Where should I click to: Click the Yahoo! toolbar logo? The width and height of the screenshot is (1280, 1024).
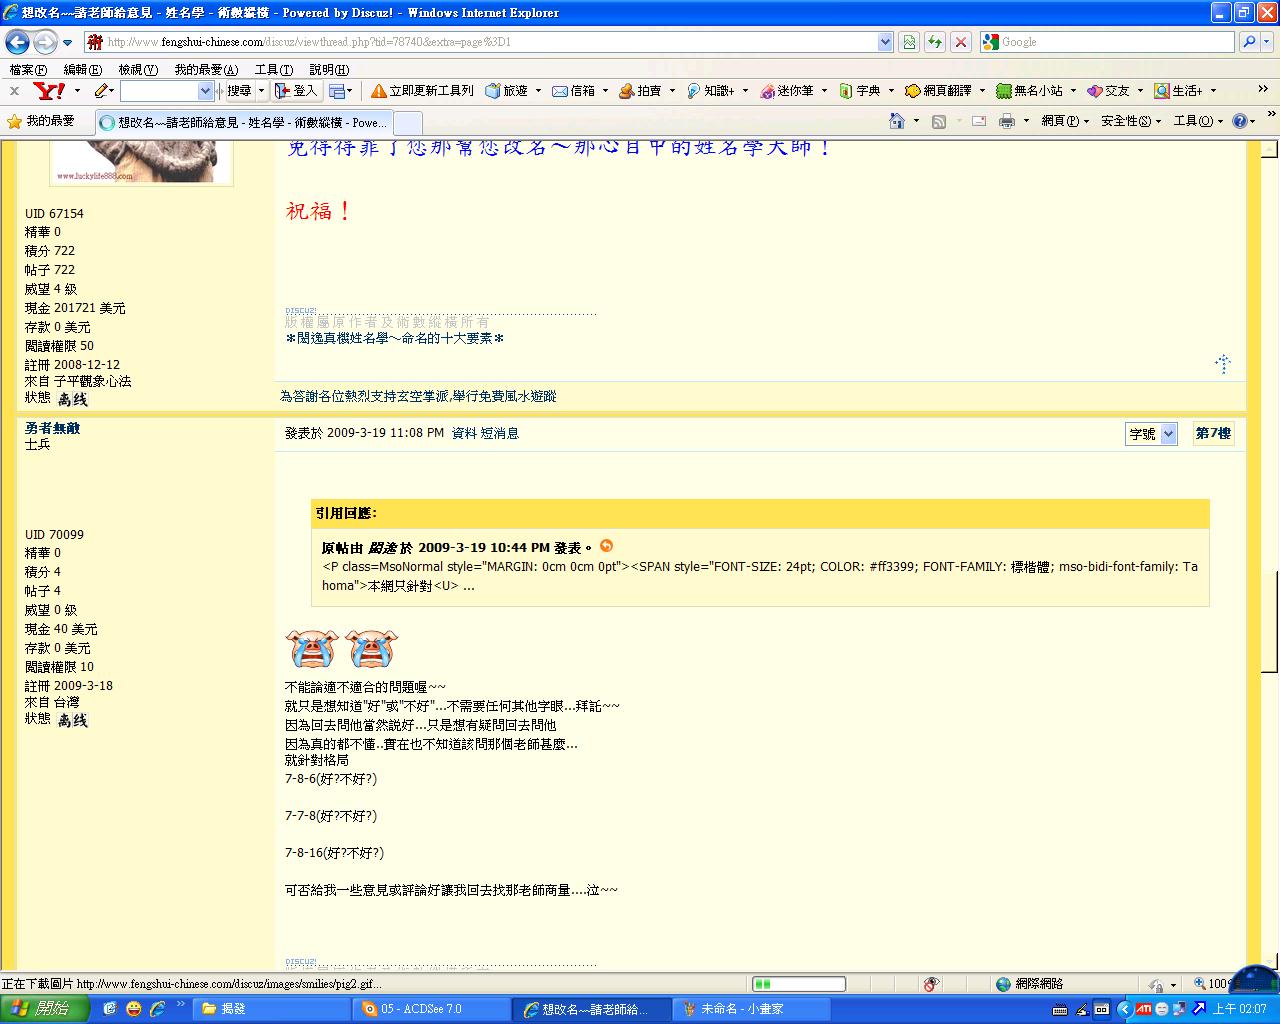click(49, 91)
